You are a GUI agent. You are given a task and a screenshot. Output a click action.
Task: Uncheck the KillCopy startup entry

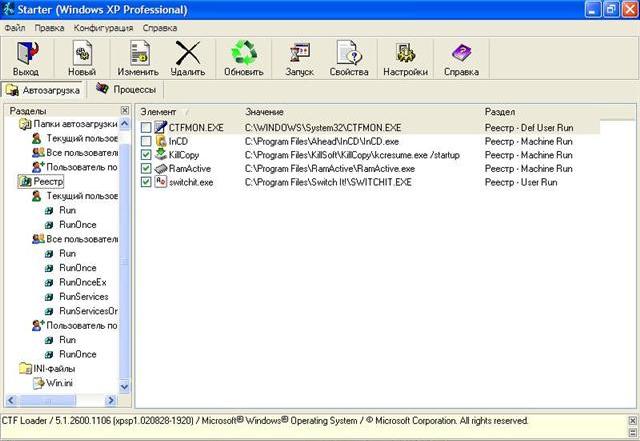[x=147, y=155]
